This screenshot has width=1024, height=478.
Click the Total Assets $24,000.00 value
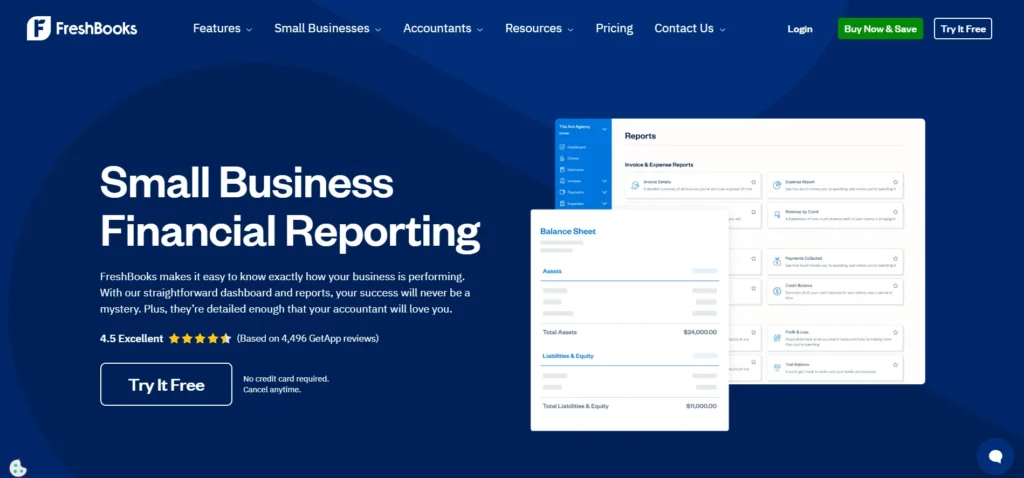700,332
